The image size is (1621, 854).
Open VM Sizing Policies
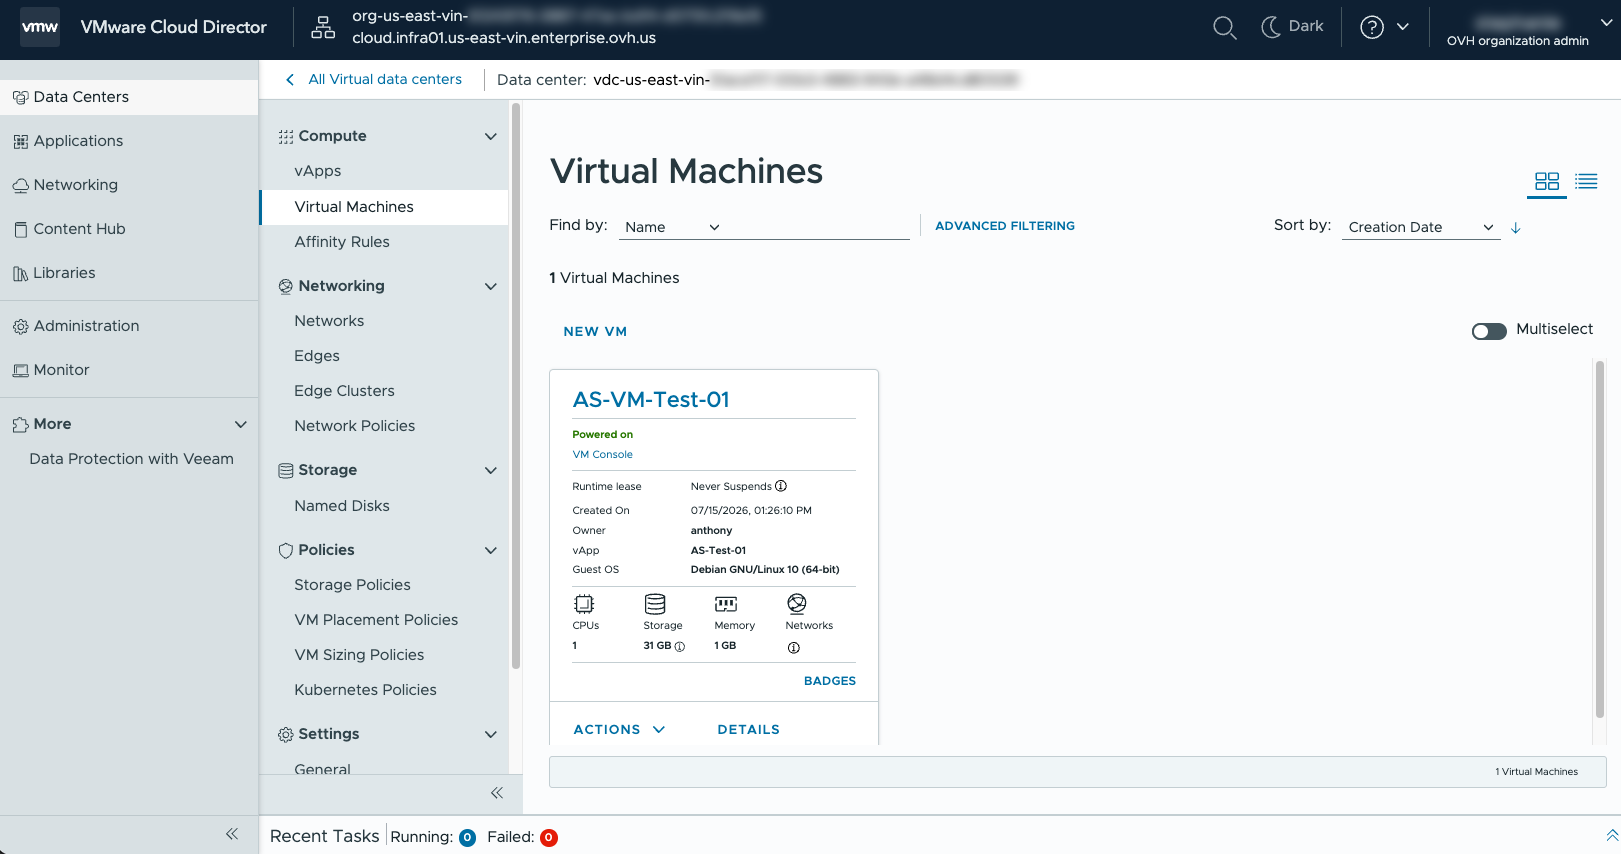click(x=359, y=655)
